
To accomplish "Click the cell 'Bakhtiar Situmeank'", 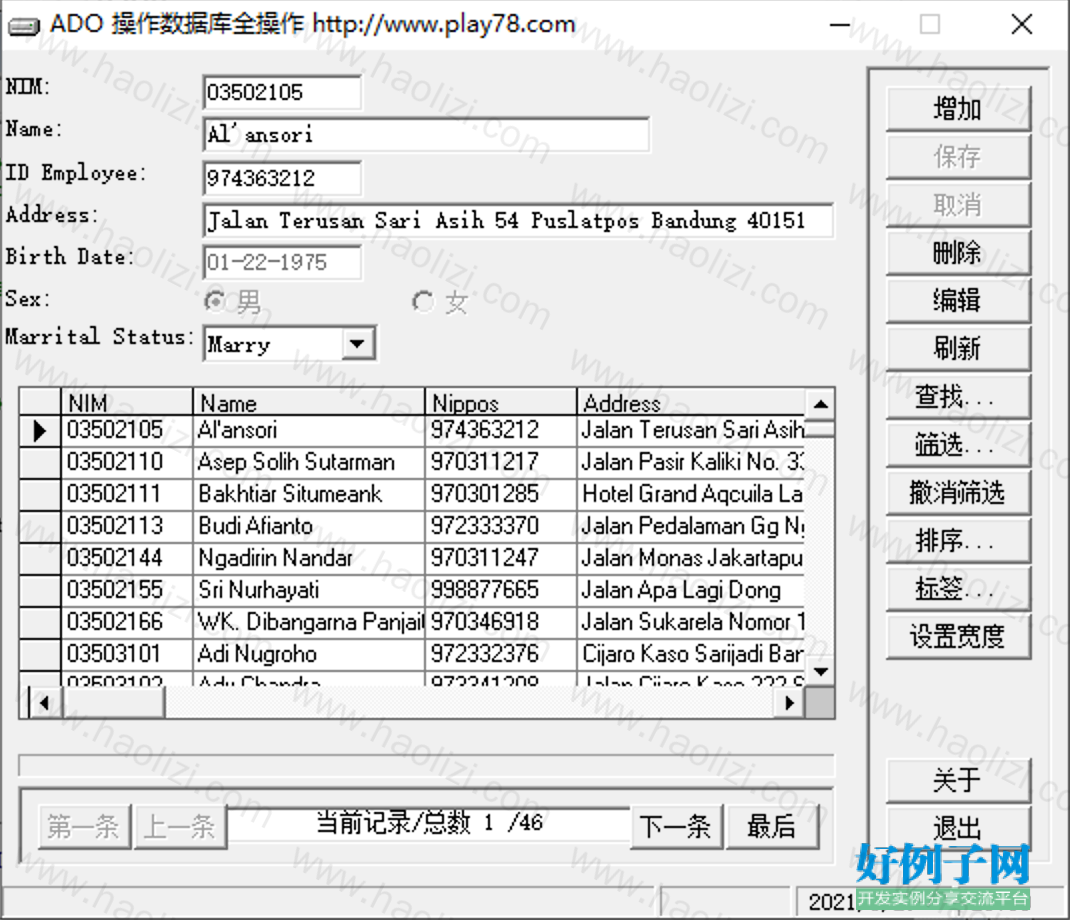I will (309, 495).
